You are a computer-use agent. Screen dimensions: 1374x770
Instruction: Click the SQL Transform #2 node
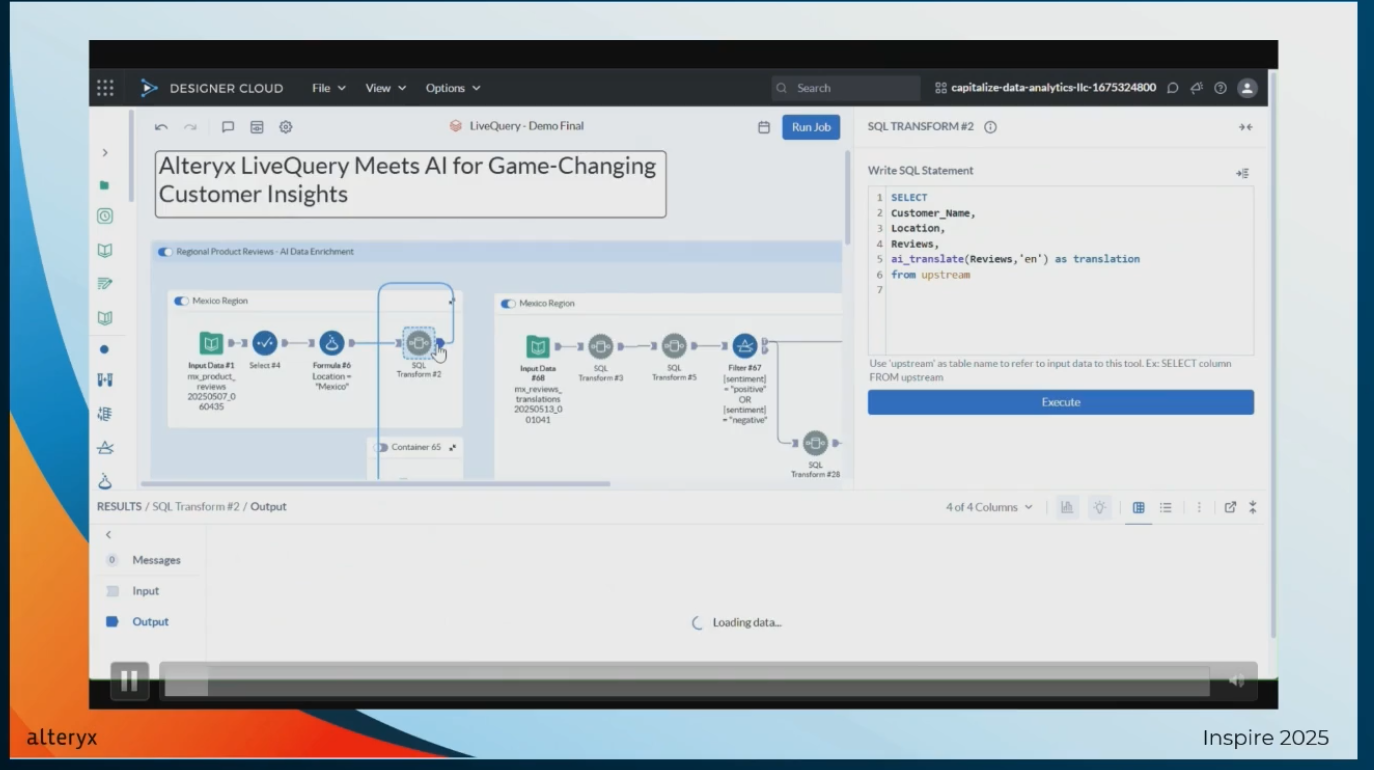click(x=418, y=344)
